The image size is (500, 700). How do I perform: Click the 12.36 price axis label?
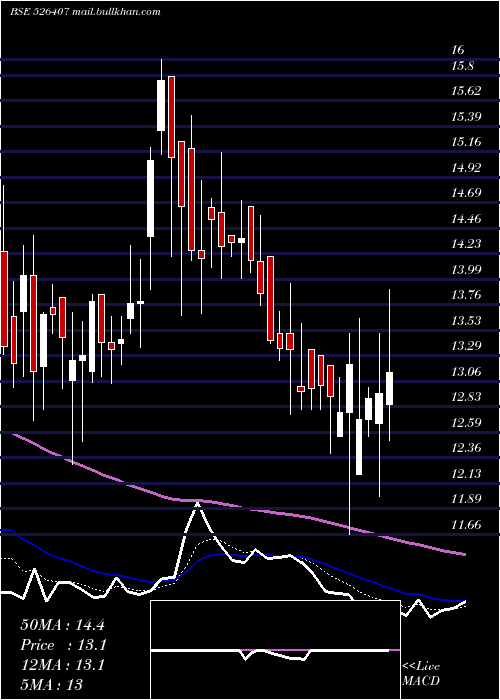(466, 448)
